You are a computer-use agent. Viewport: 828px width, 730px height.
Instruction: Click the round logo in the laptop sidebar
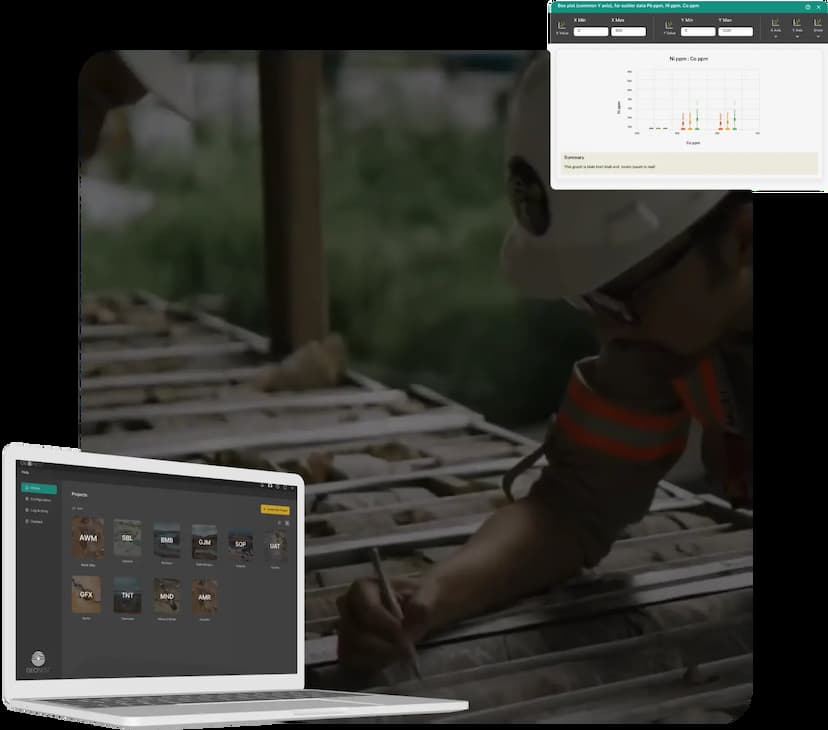pyautogui.click(x=38, y=659)
